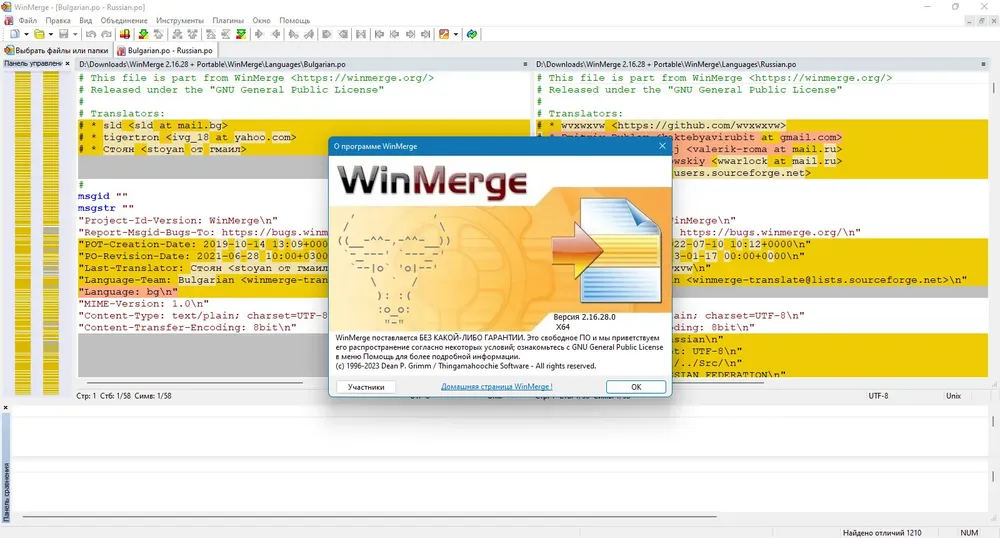Click the New document toolbar icon
This screenshot has width=1000, height=538.
point(15,34)
